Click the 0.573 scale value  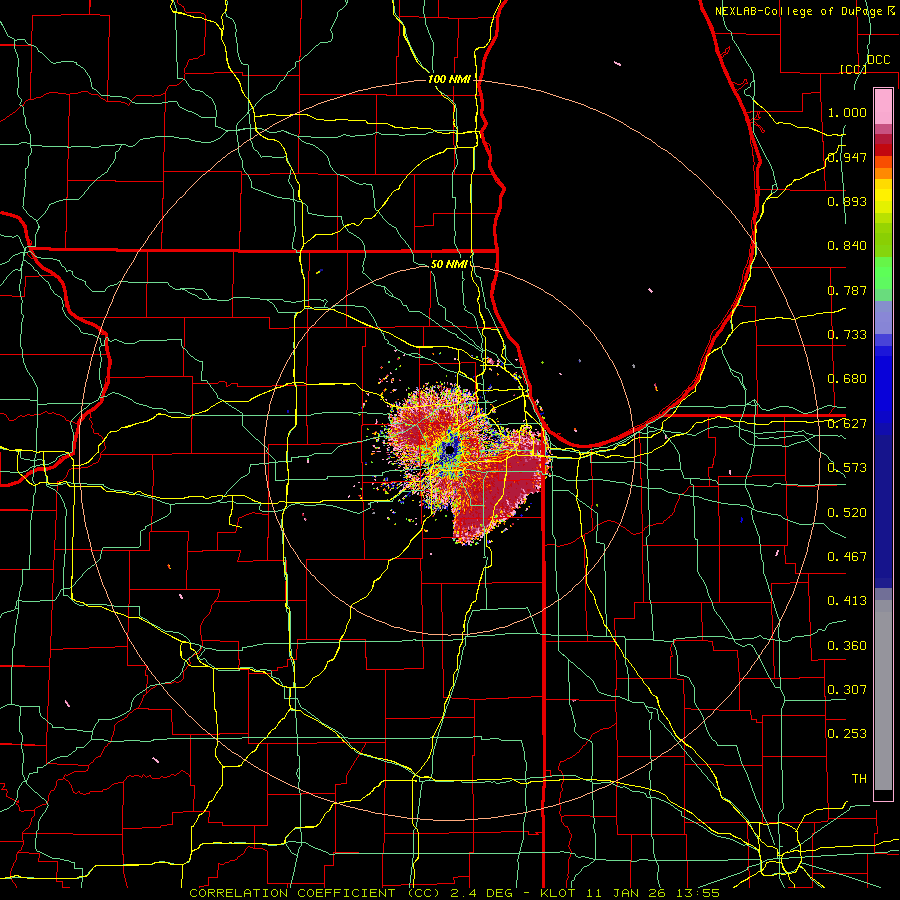[x=847, y=468]
